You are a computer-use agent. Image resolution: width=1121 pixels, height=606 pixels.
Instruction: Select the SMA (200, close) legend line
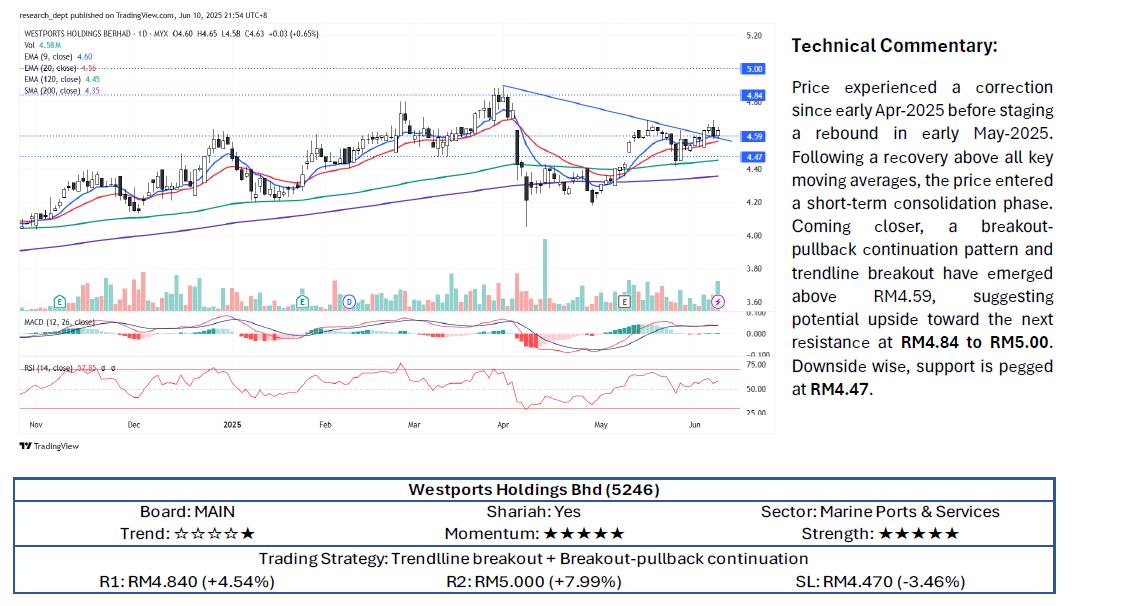[x=62, y=91]
